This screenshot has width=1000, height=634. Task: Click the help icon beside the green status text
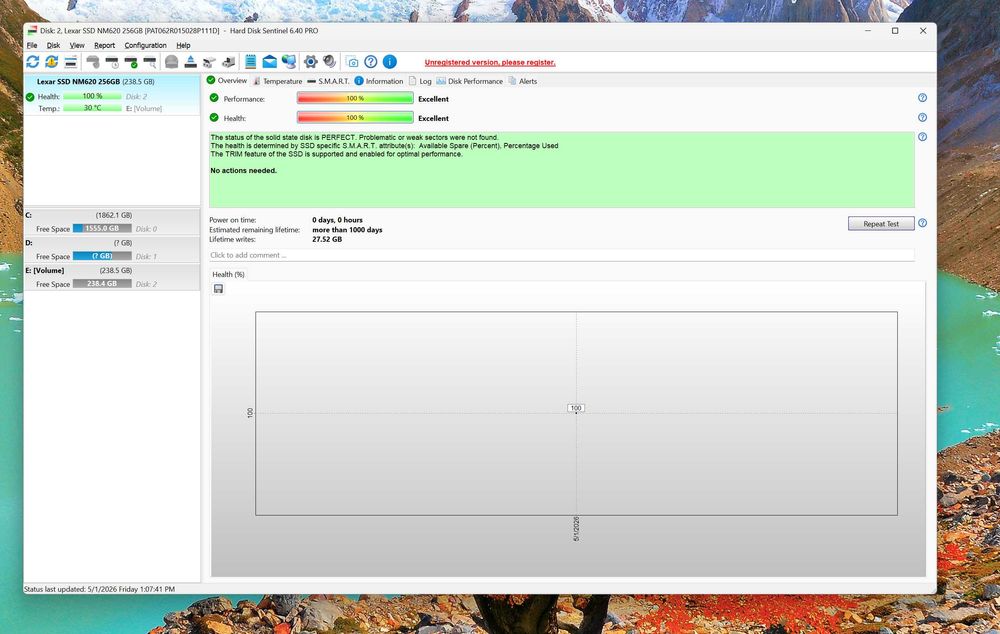pos(922,136)
